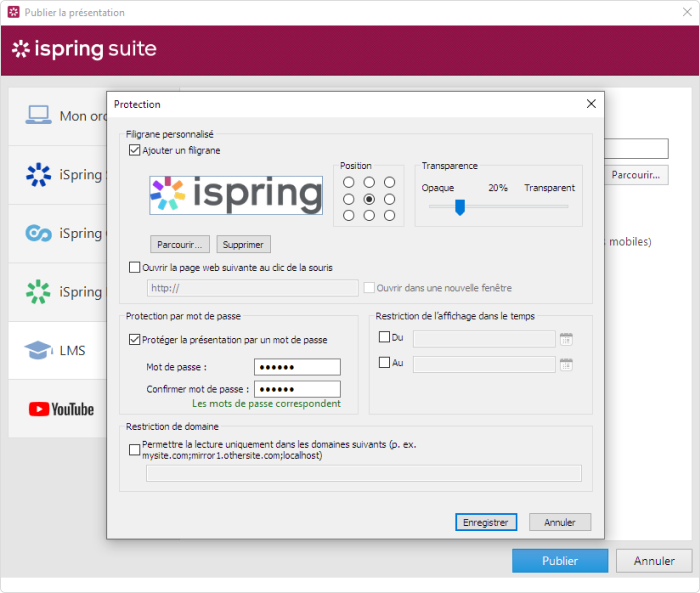The width and height of the screenshot is (700, 593).
Task: Select top-right watermark position
Action: click(x=389, y=182)
